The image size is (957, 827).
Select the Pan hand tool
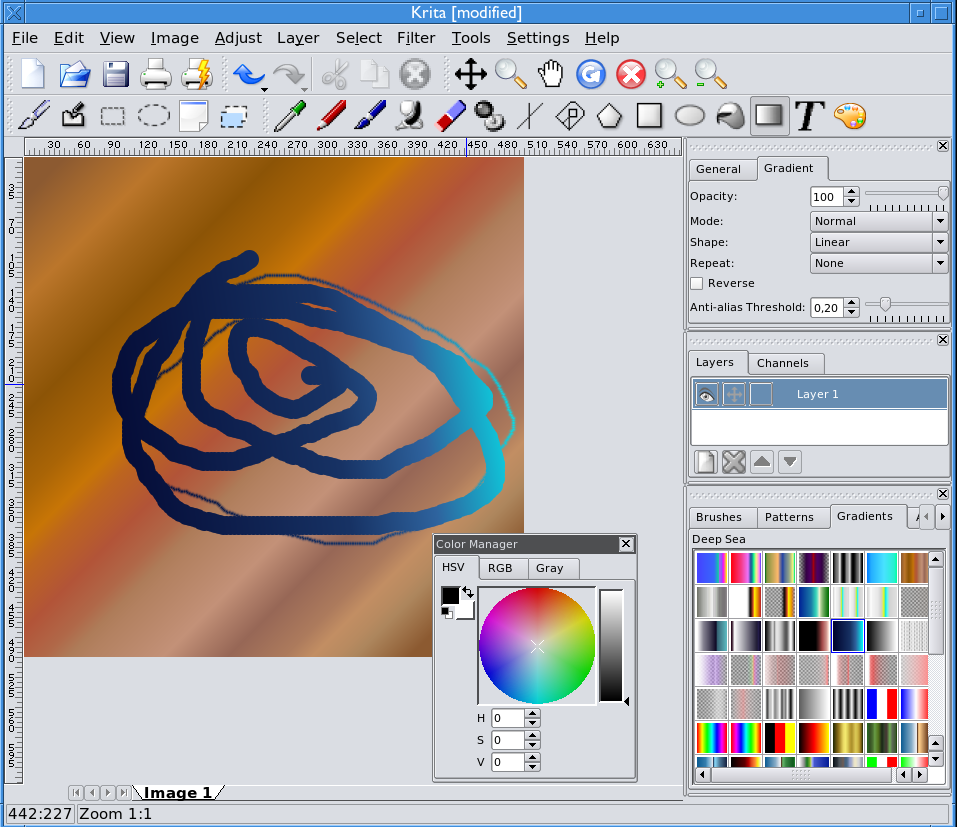click(551, 74)
